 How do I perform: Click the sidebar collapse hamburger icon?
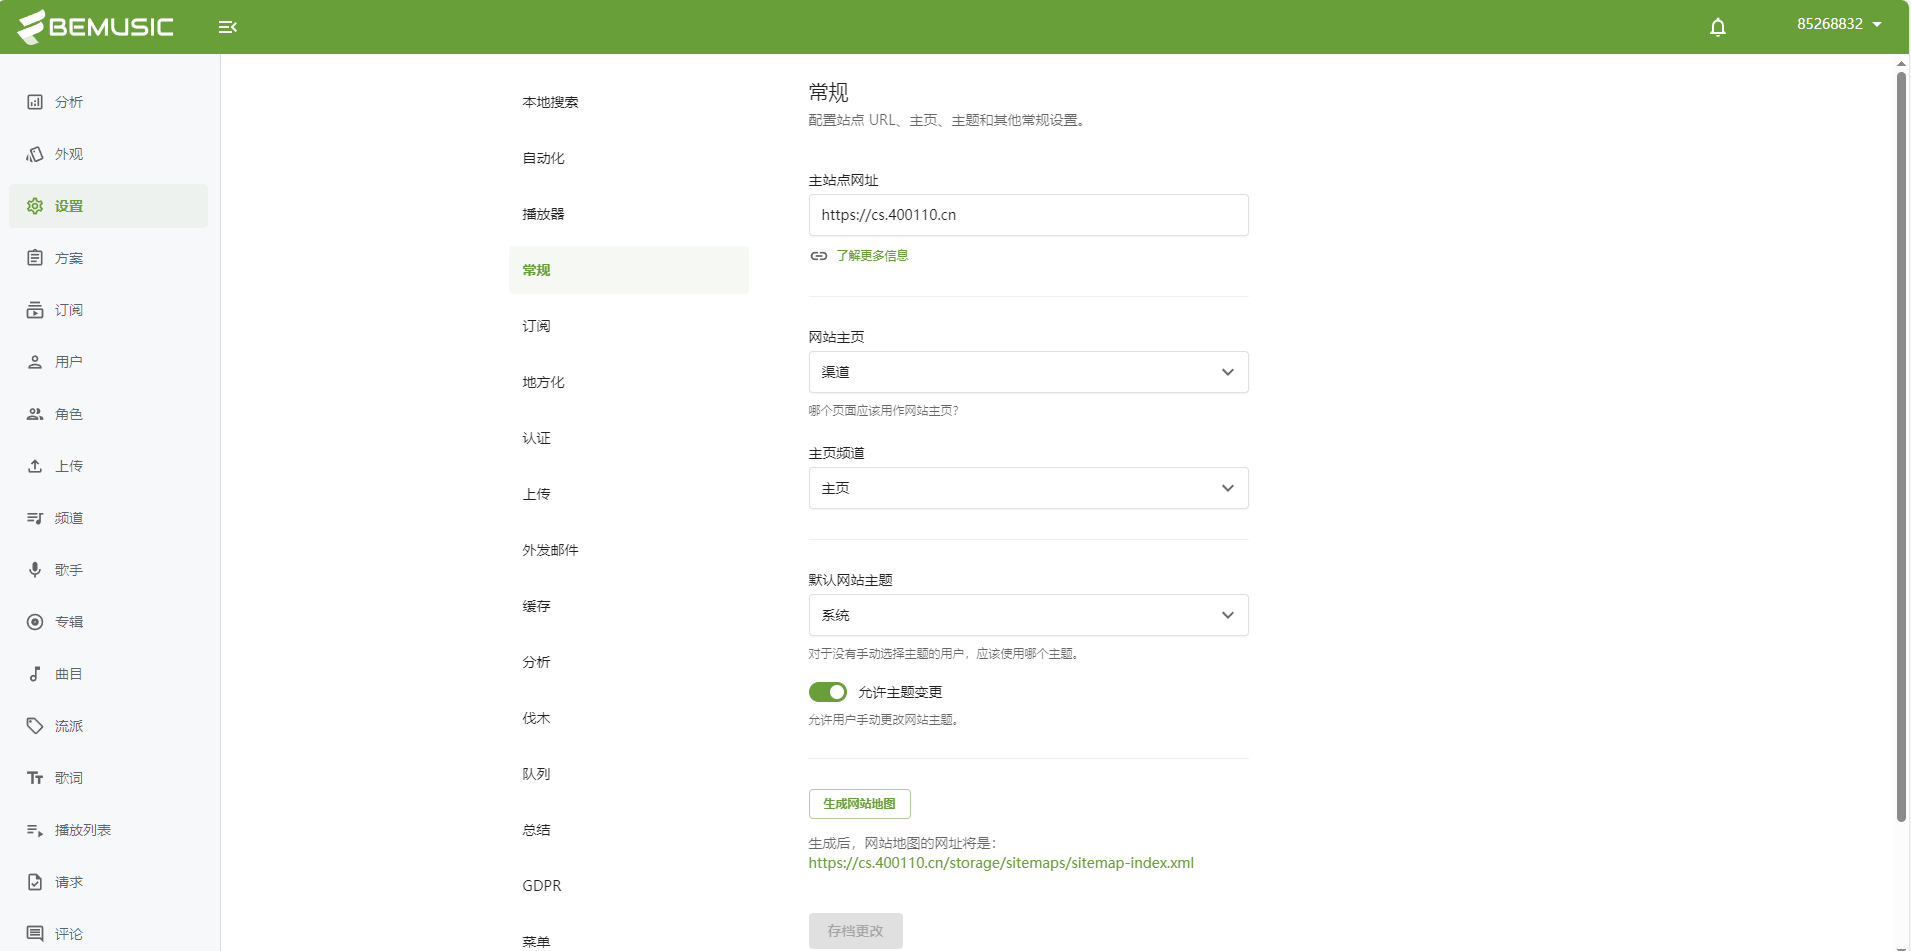pyautogui.click(x=227, y=26)
